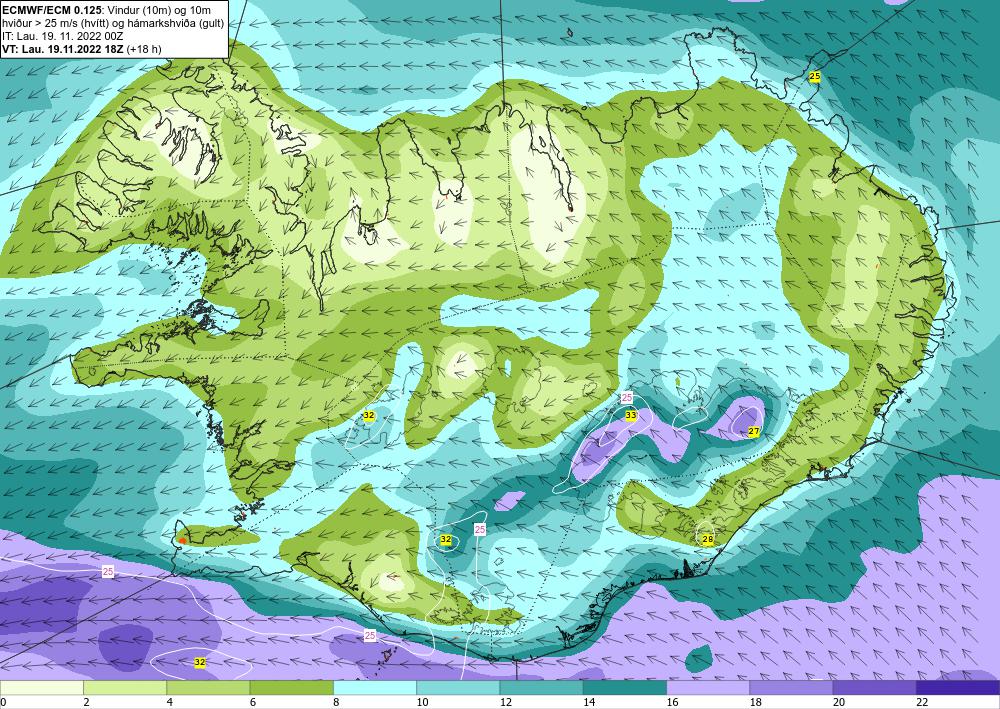Image resolution: width=1000 pixels, height=709 pixels.
Task: Click the 'IT: Lau. 19. 11. 2022 00Z' line
Action: [x=62, y=36]
